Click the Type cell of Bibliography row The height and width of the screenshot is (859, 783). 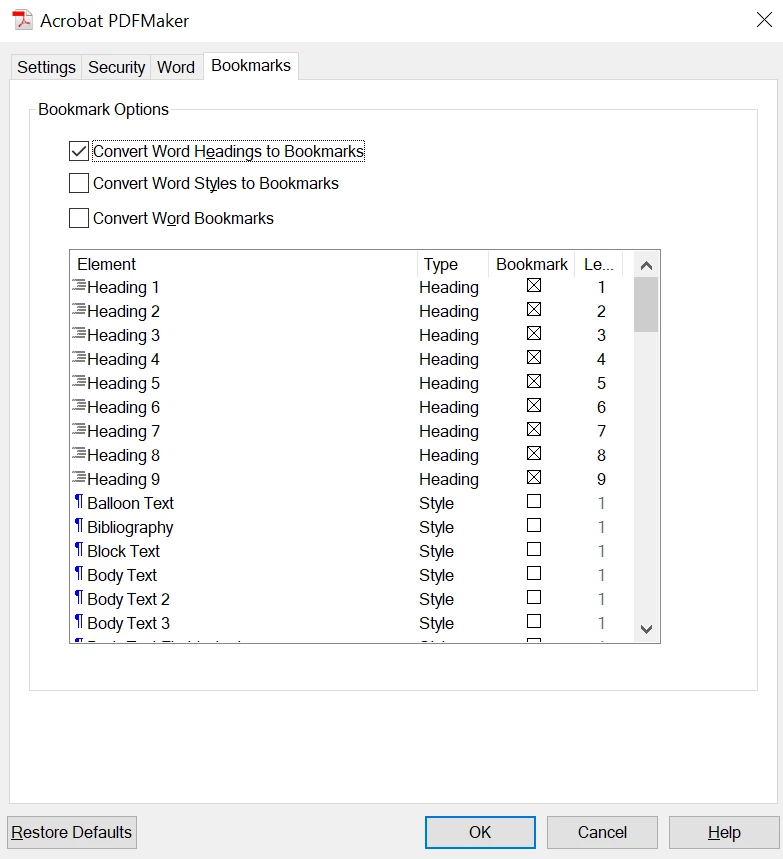[x=436, y=528]
